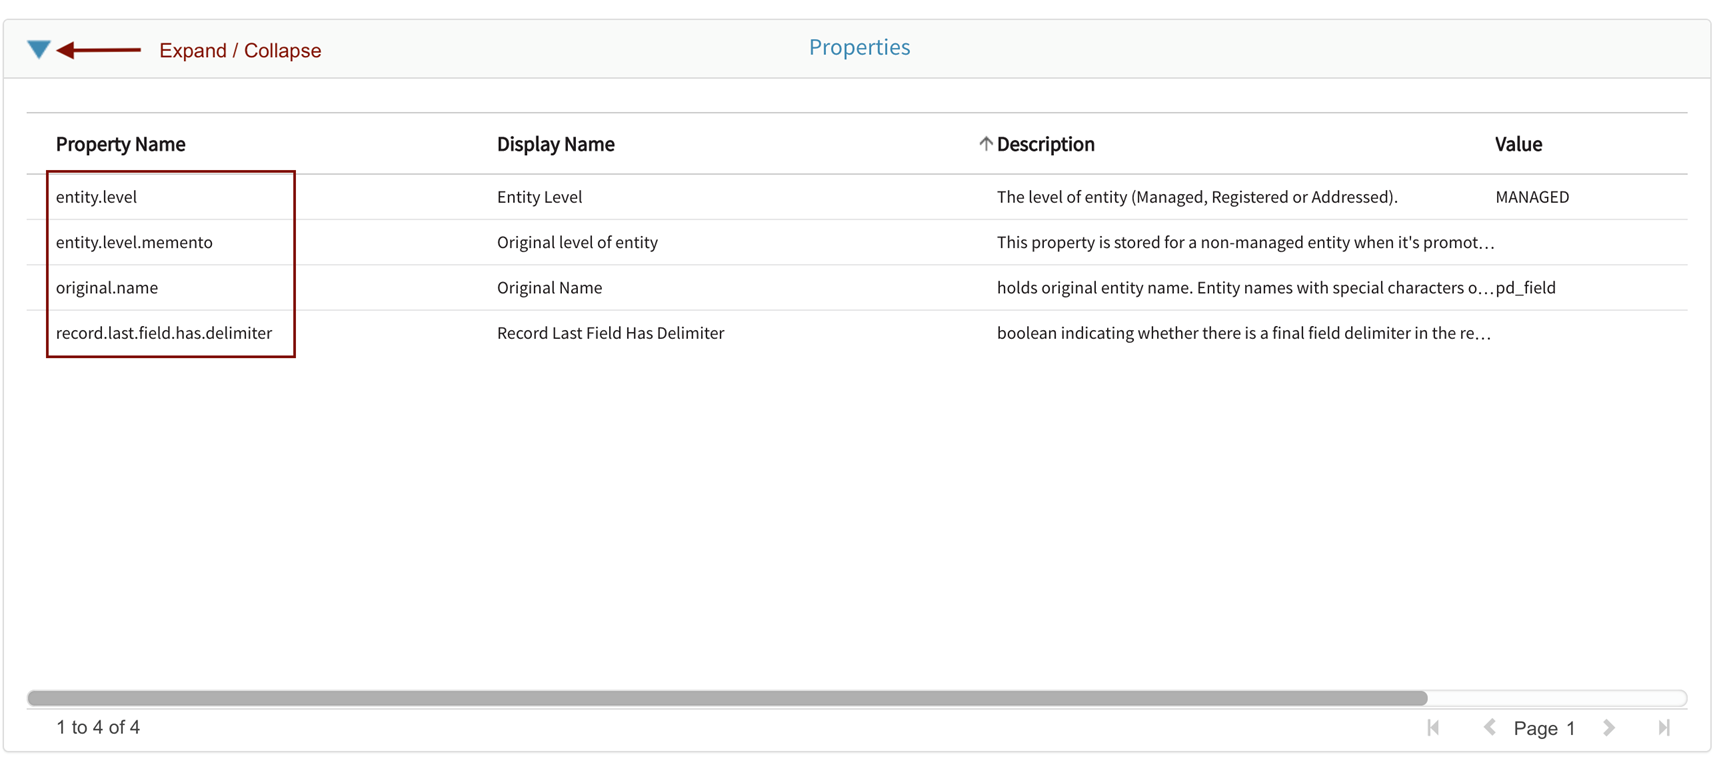The height and width of the screenshot is (759, 1717).
Task: Click the horizontal scrollbar thumb
Action: pyautogui.click(x=727, y=698)
